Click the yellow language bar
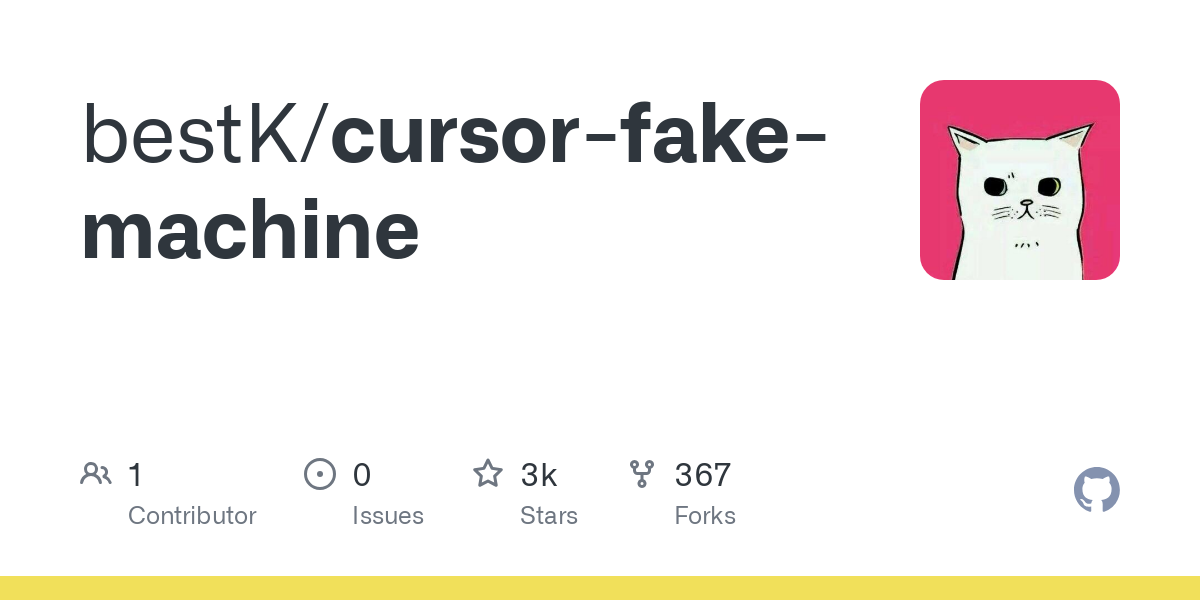1200x600 pixels. [x=600, y=588]
